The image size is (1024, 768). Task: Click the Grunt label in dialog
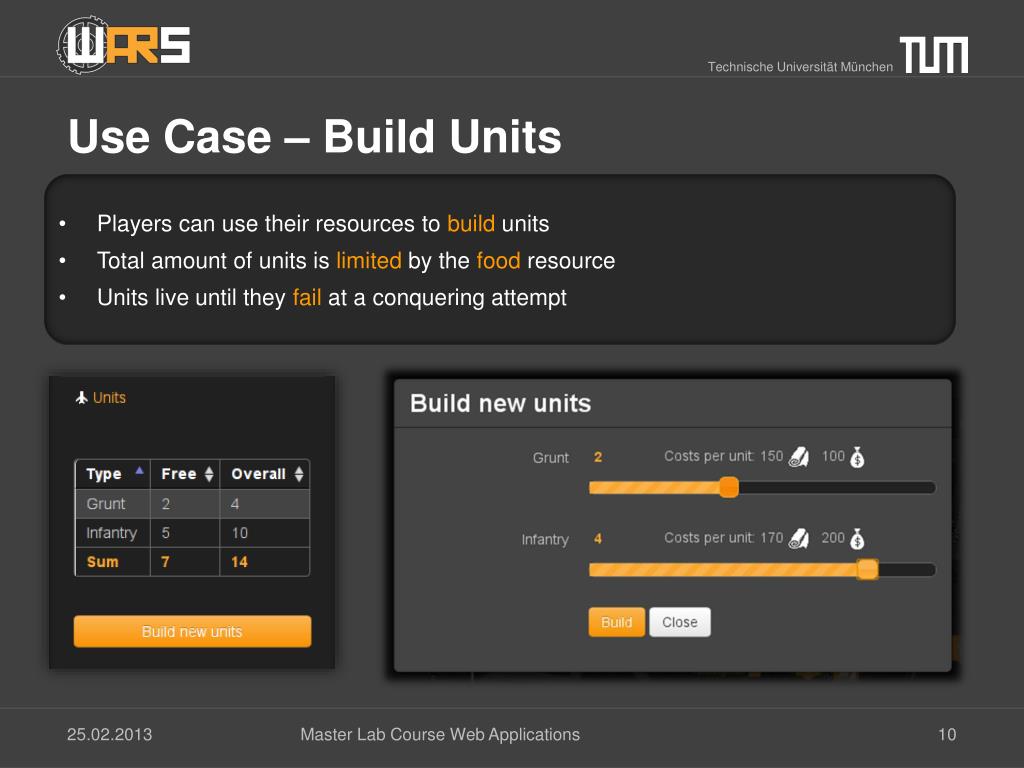[551, 458]
